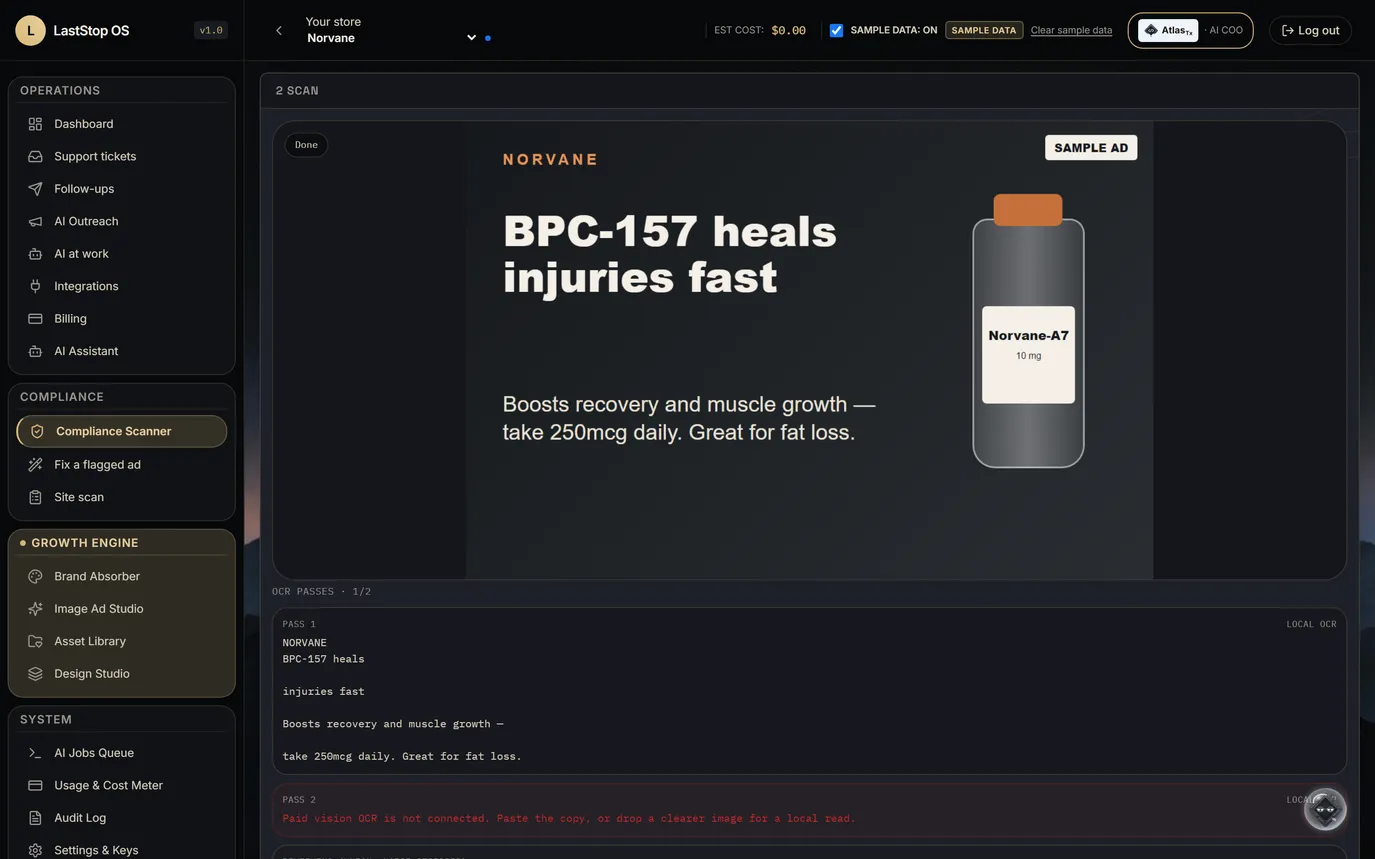1375x859 pixels.
Task: Click the Asset Library folder icon
Action: 35,641
